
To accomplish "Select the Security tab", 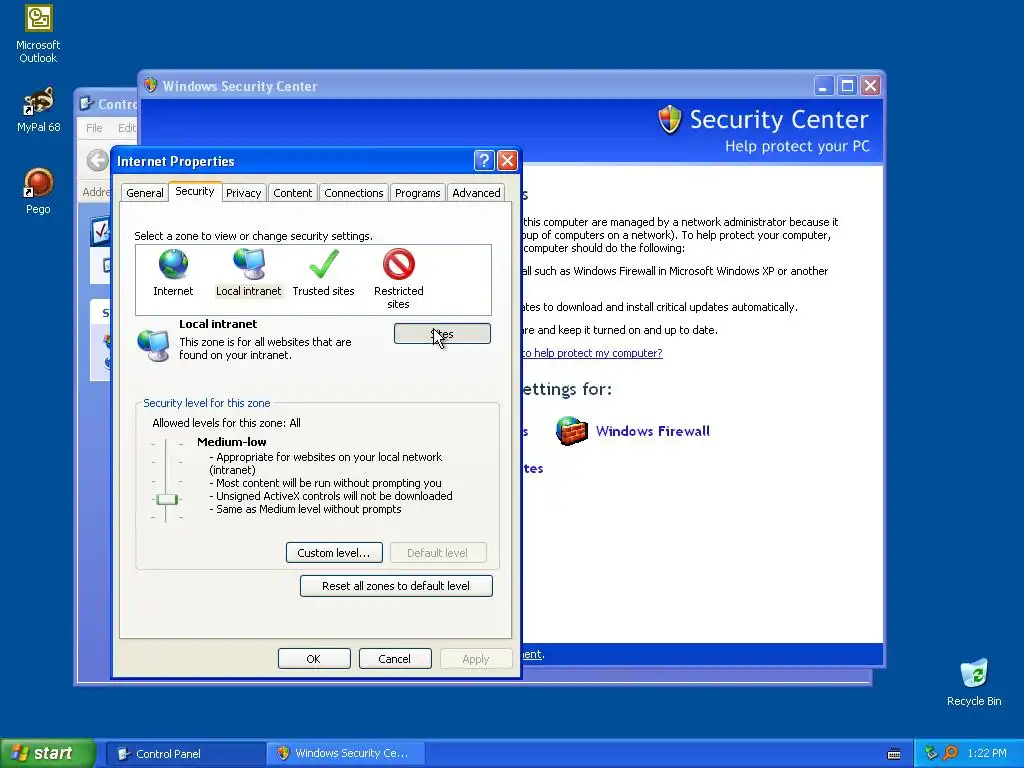I will point(195,191).
